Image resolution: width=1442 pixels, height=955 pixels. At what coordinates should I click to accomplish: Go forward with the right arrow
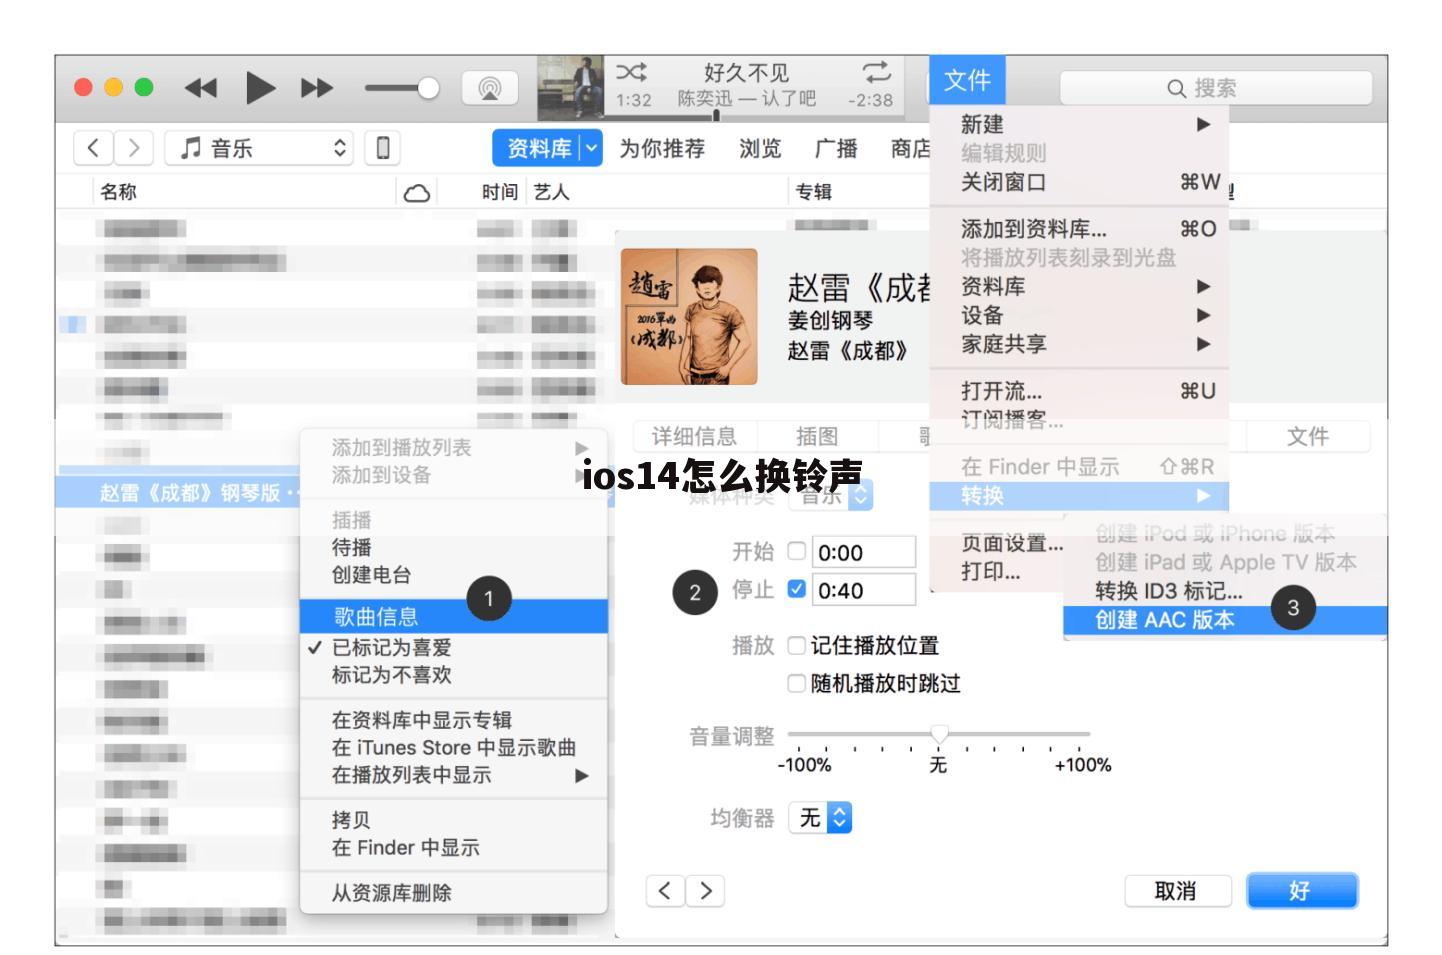point(134,148)
